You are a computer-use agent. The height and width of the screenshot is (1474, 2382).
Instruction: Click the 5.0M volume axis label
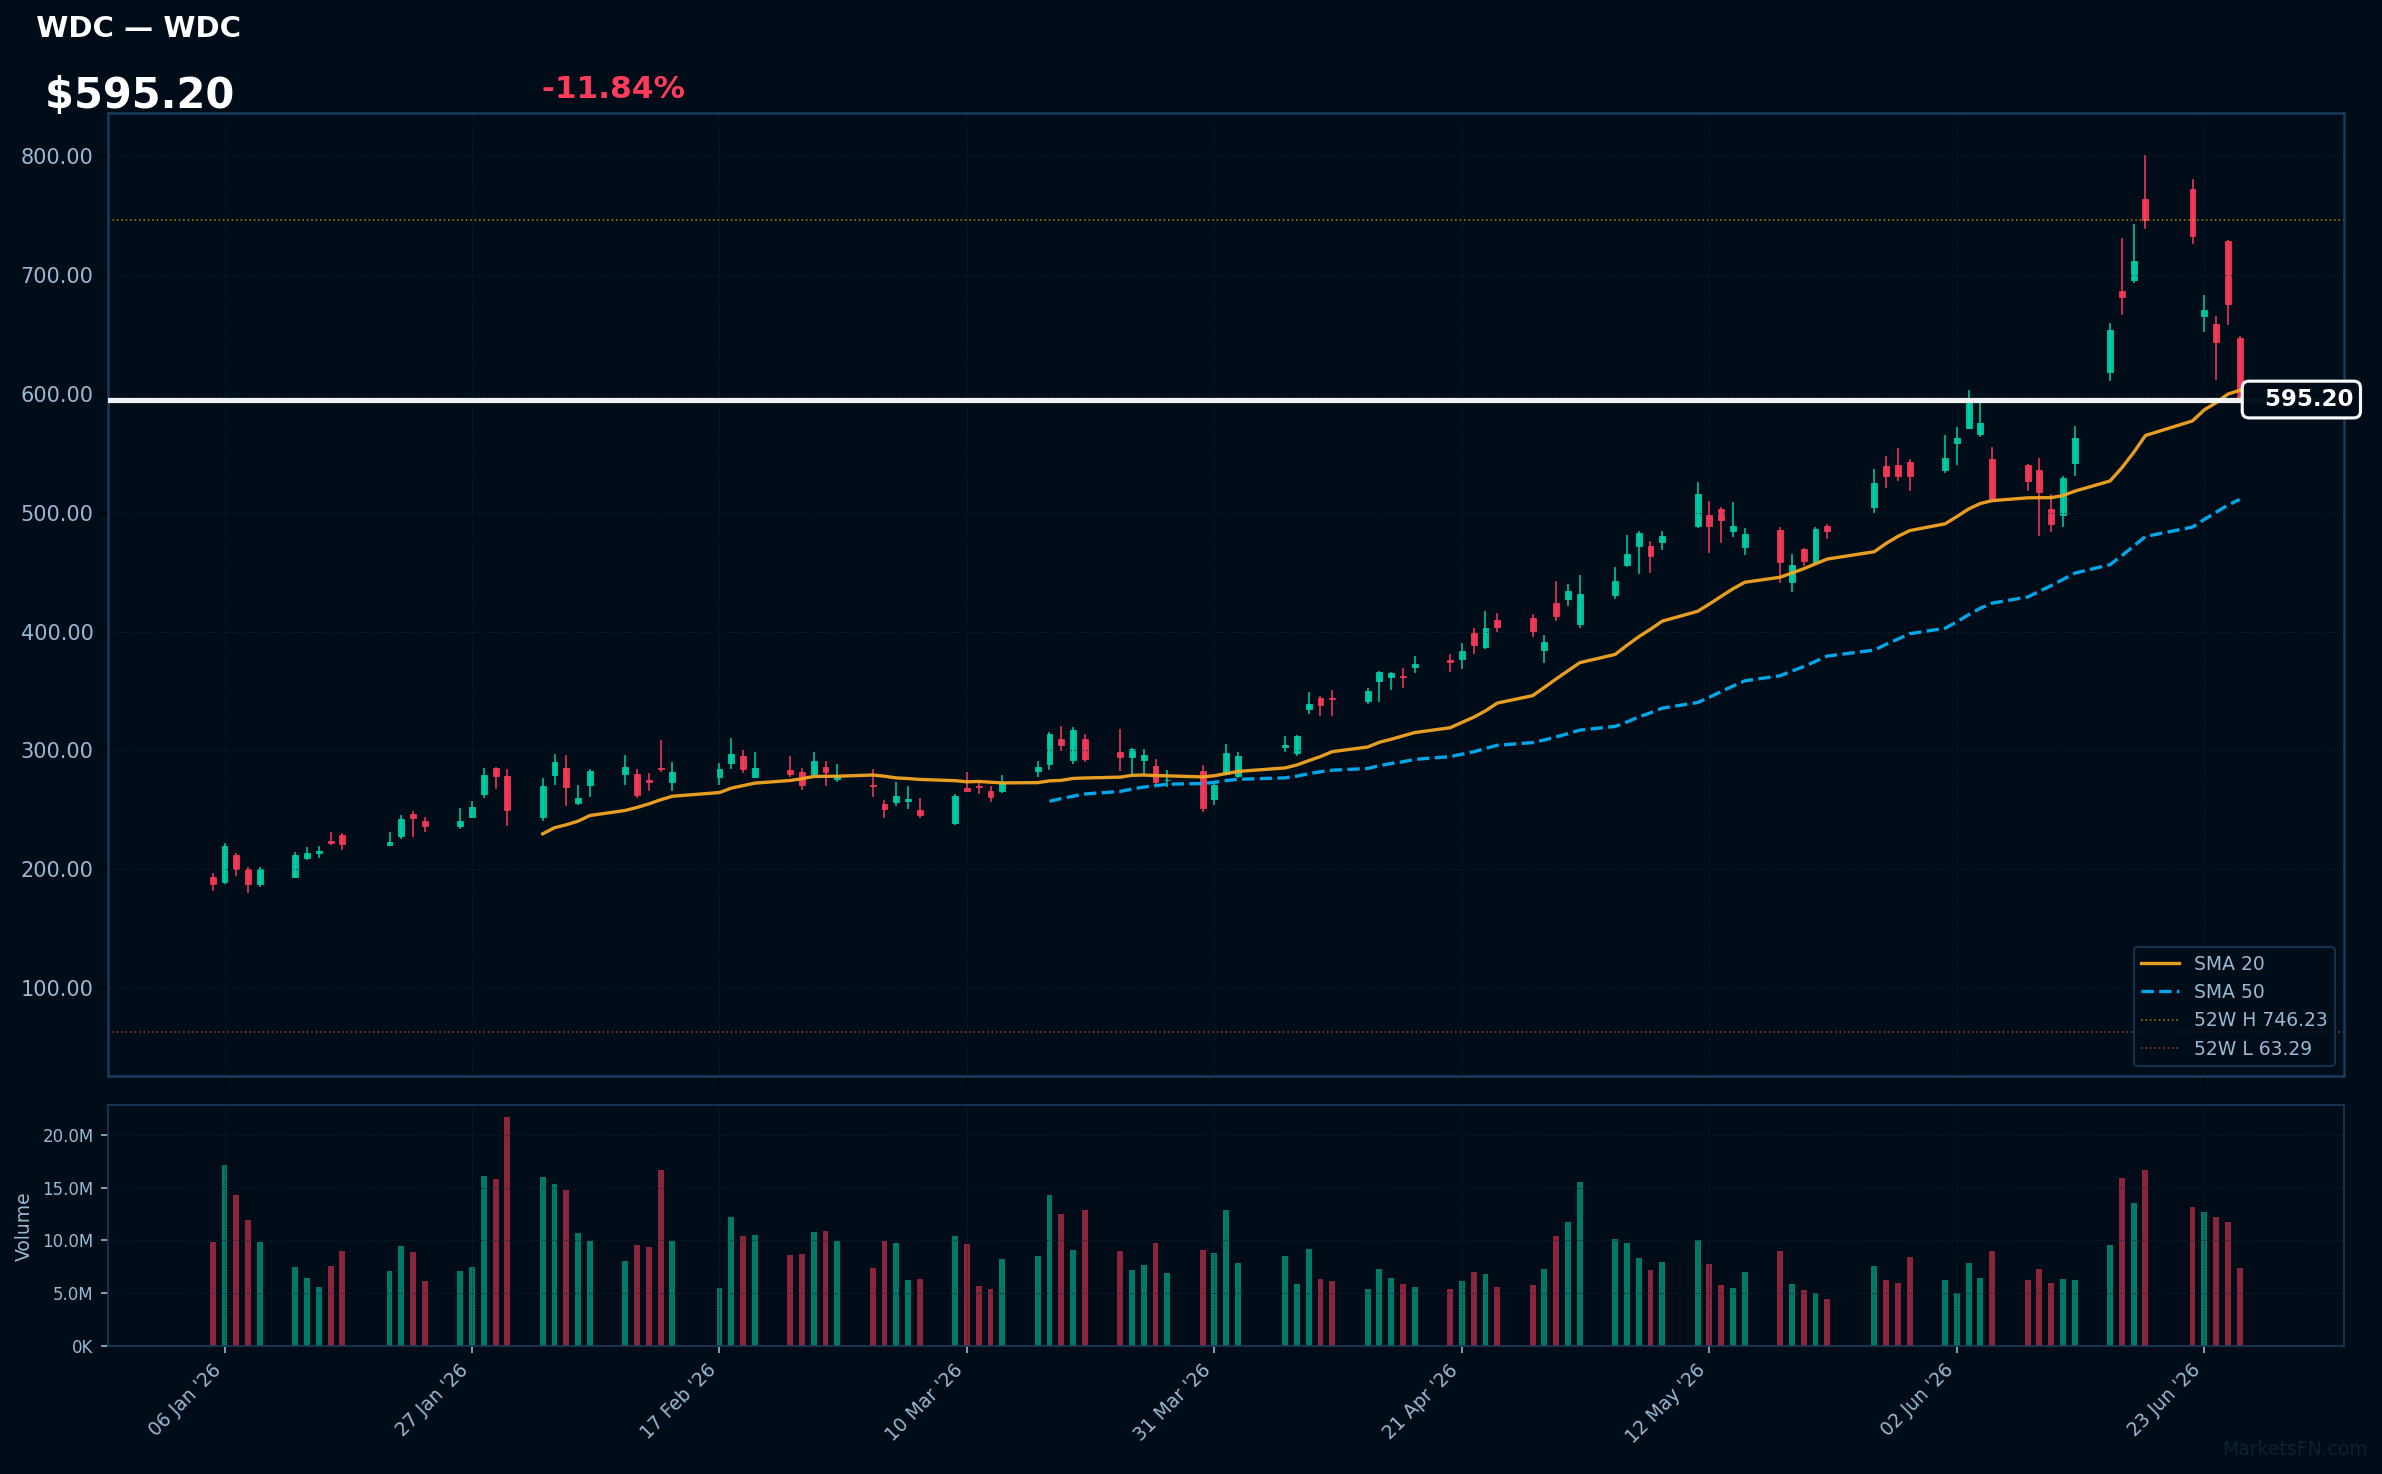pyautogui.click(x=73, y=1294)
